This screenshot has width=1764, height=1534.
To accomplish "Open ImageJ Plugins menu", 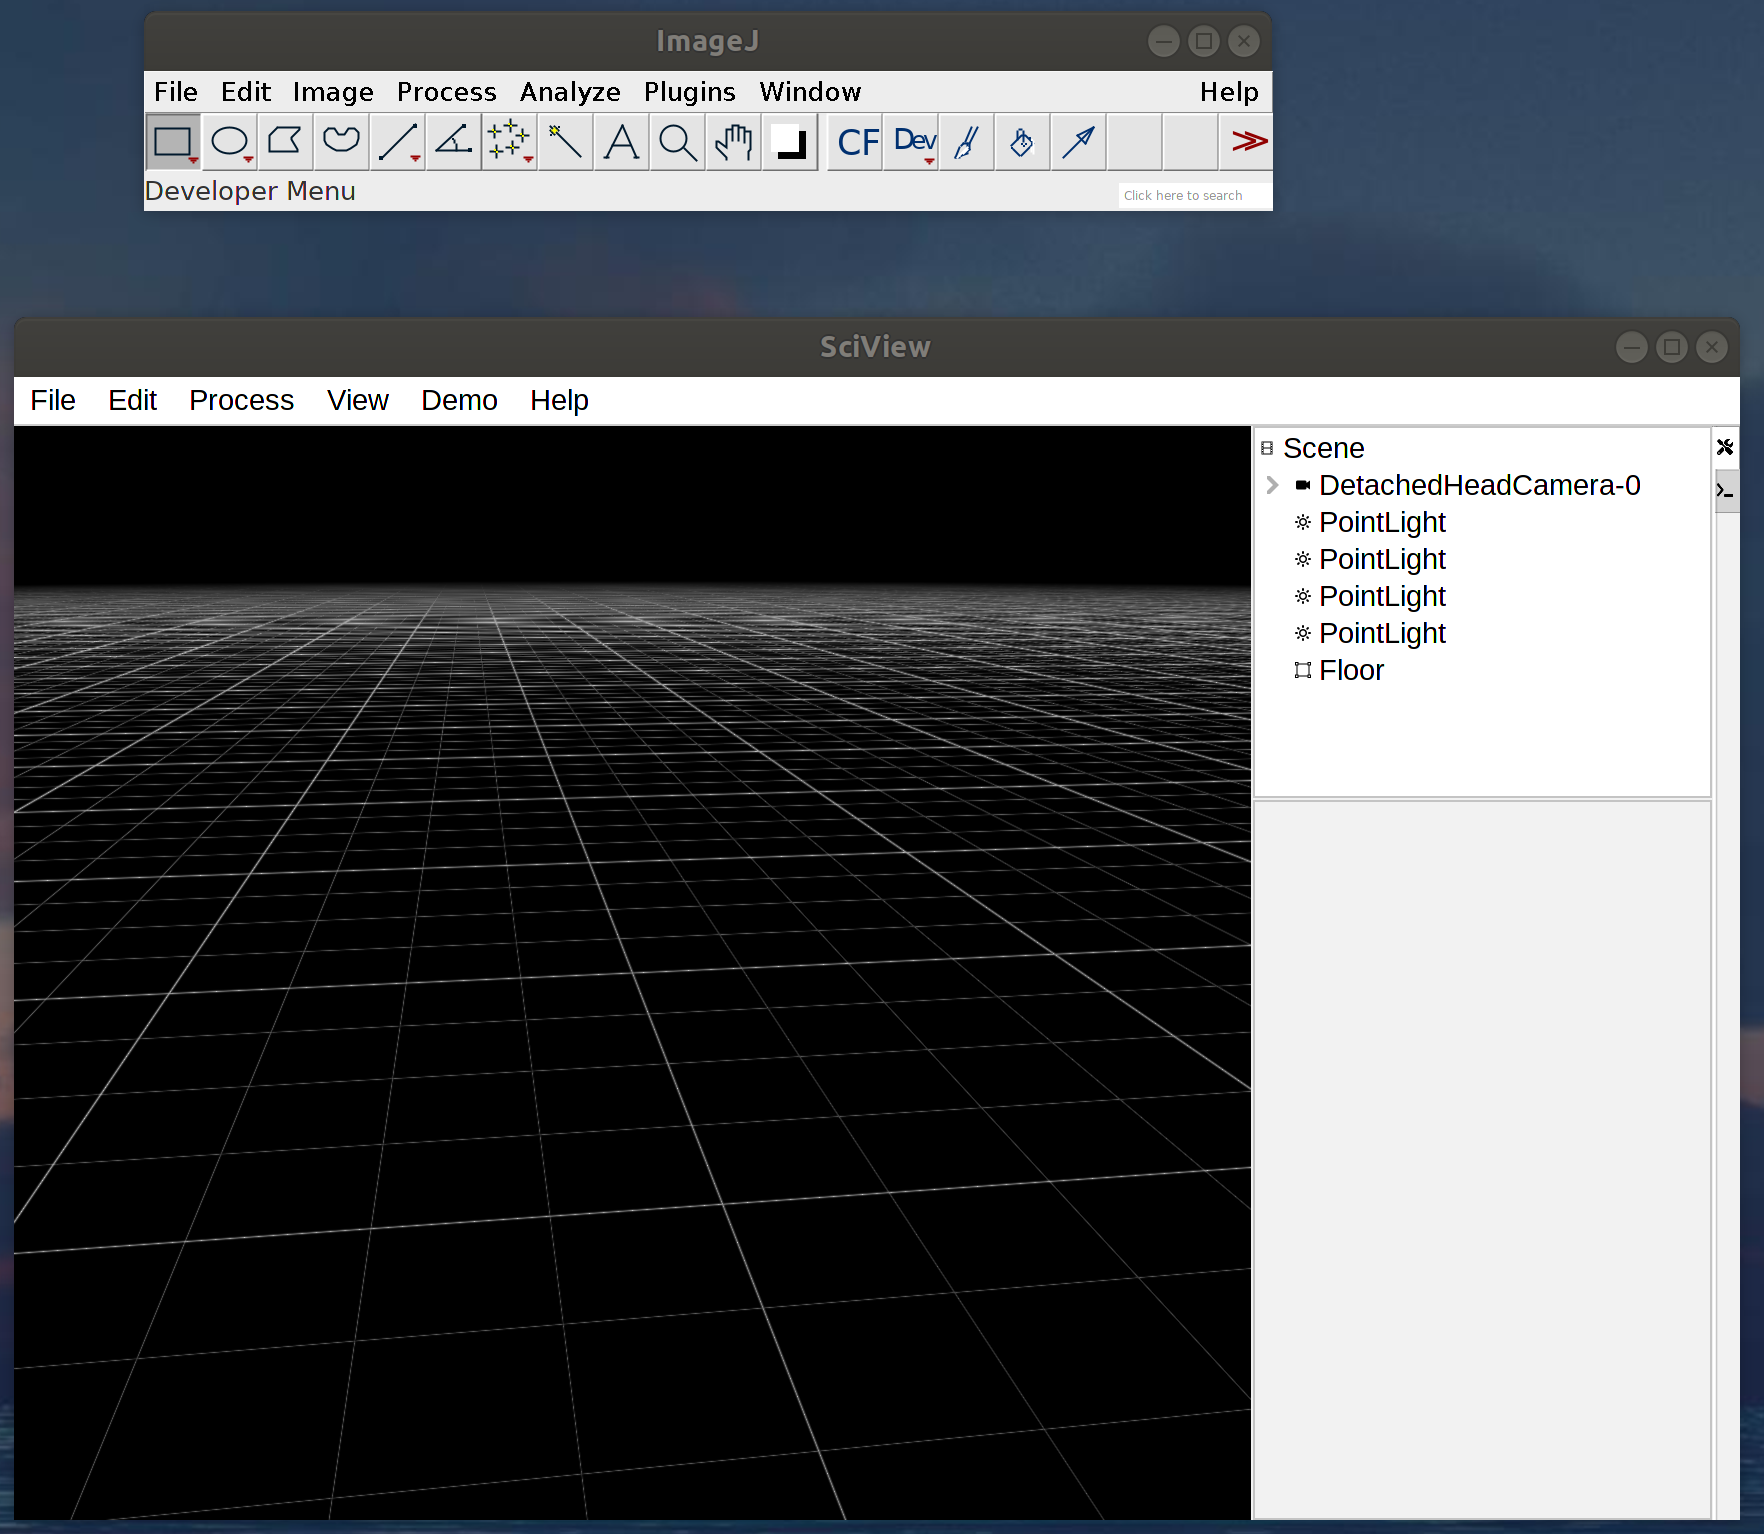I will click(690, 92).
